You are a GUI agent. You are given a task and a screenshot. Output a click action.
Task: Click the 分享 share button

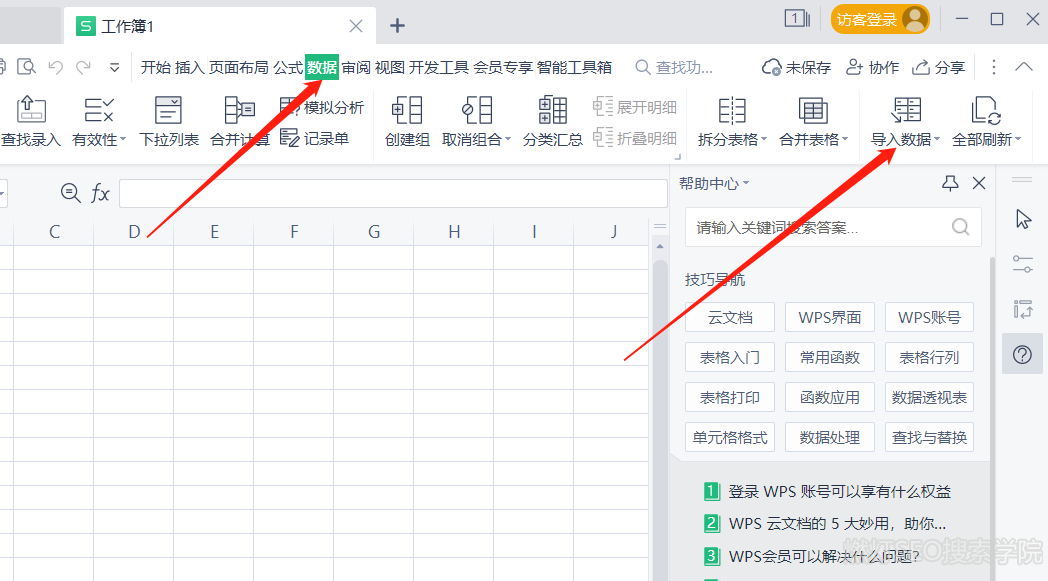point(939,67)
